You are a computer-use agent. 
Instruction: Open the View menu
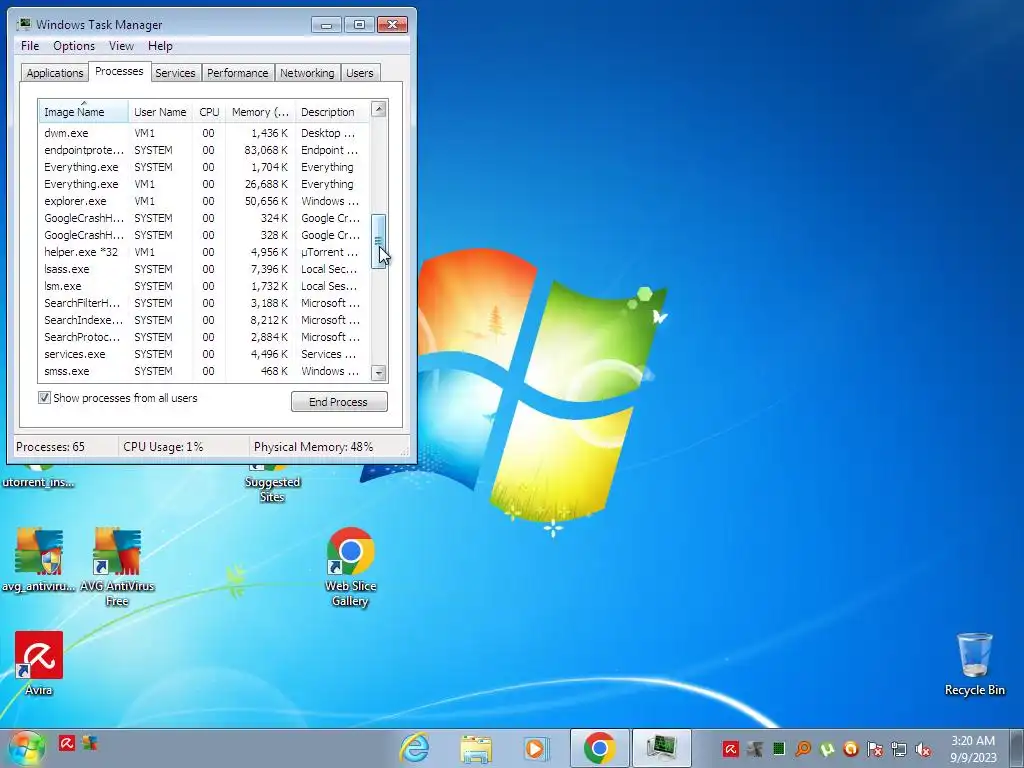(x=121, y=46)
